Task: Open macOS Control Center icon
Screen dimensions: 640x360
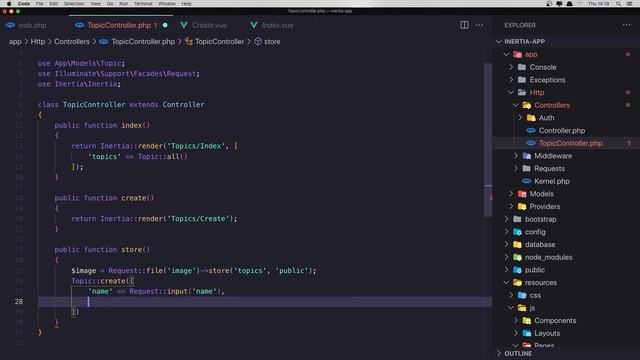Action: (629, 4)
